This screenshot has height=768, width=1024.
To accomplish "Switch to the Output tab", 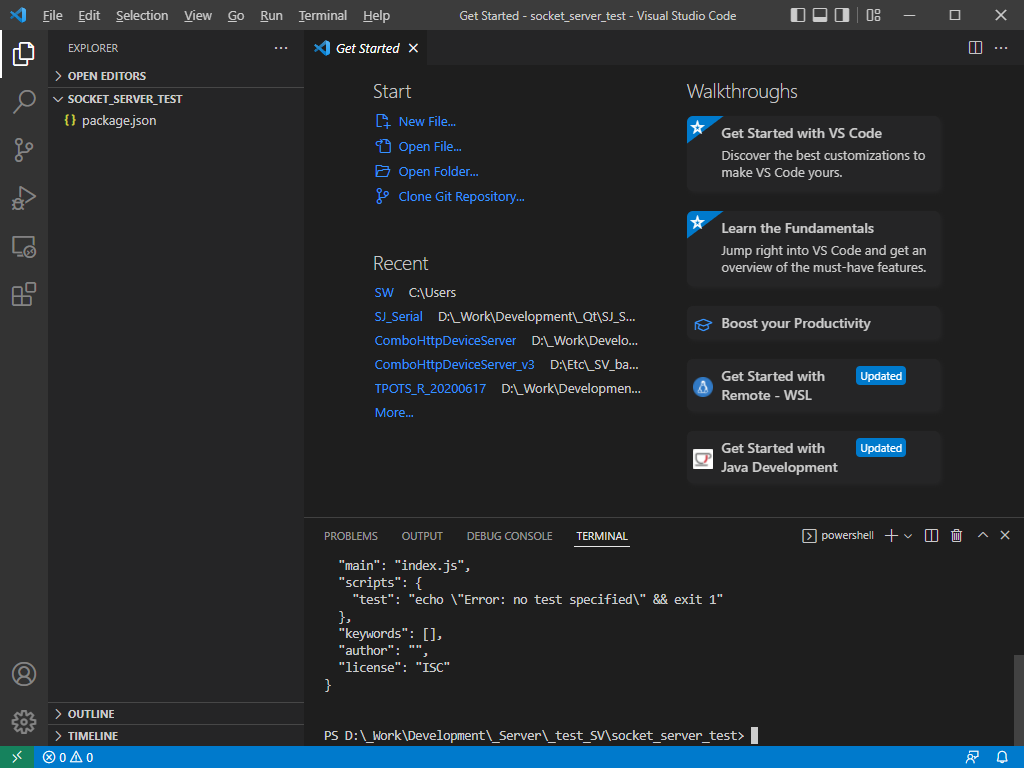I will pos(422,536).
